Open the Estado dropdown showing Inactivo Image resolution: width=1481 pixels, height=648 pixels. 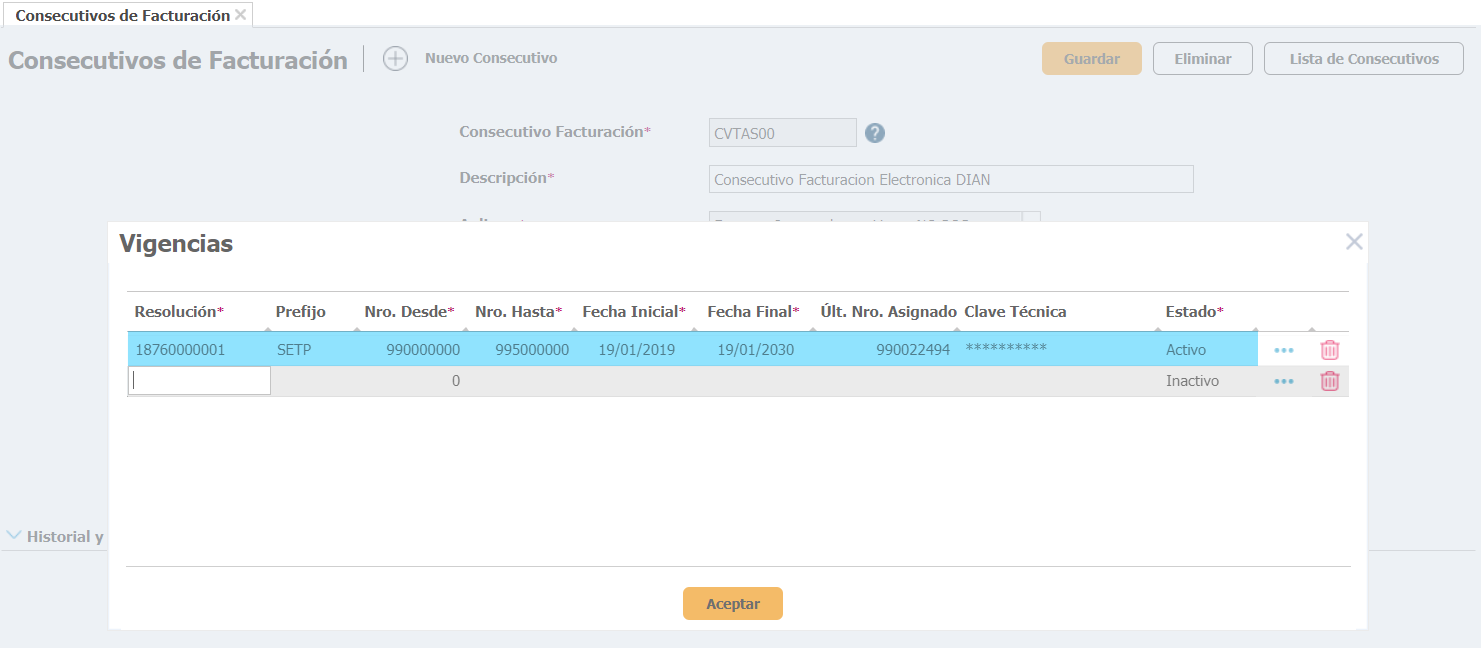click(x=1206, y=381)
